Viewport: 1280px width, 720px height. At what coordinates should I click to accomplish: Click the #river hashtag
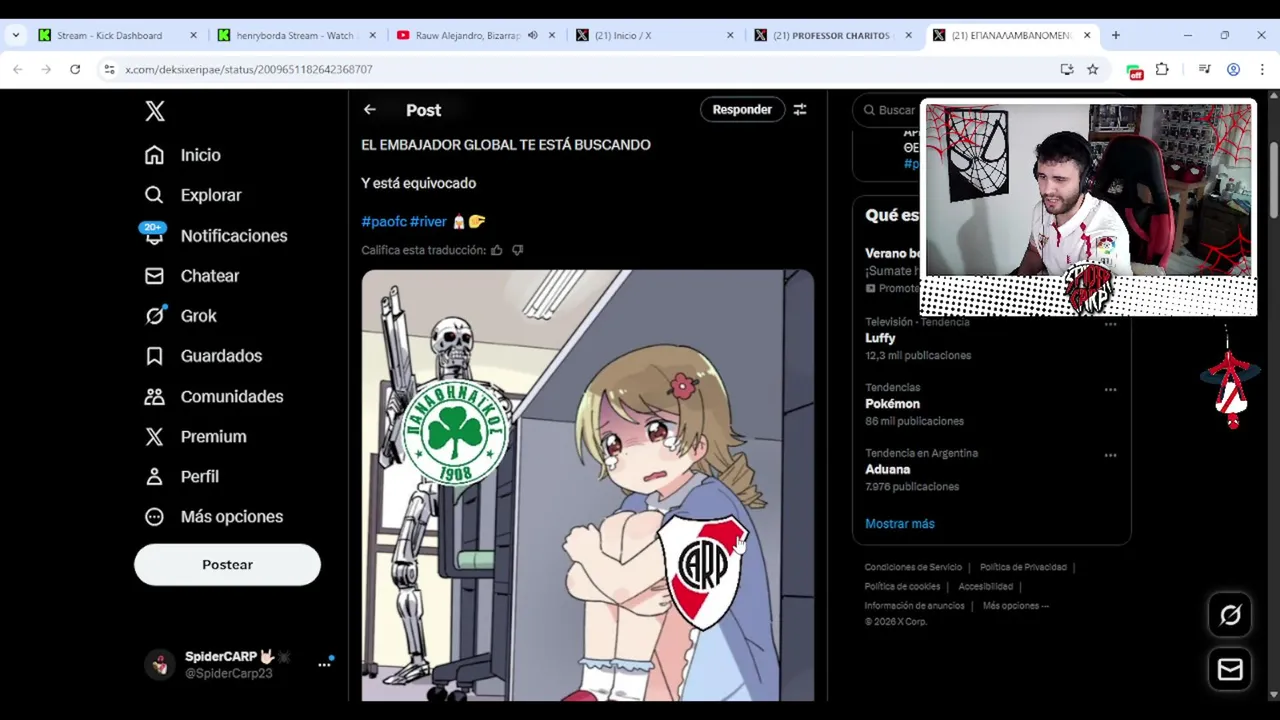[x=428, y=222]
